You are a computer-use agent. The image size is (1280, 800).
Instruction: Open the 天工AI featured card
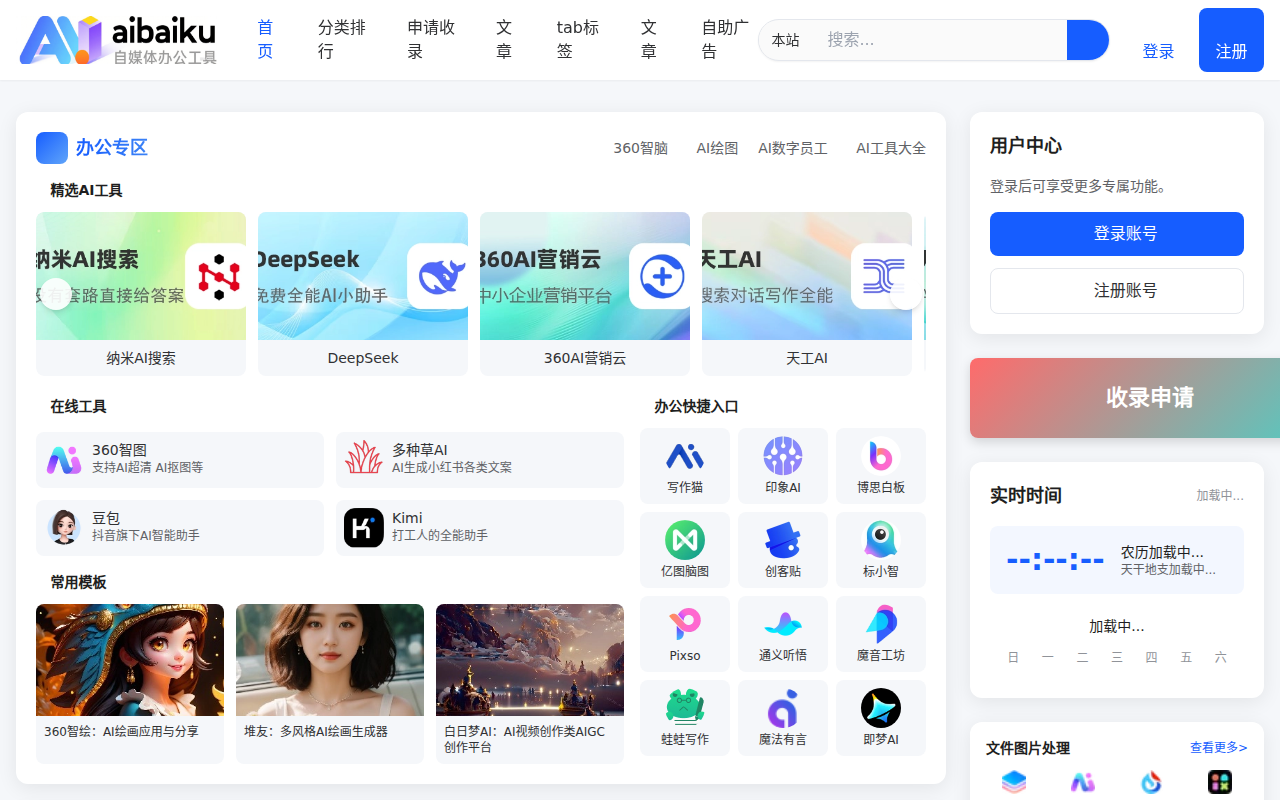pyautogui.click(x=807, y=294)
